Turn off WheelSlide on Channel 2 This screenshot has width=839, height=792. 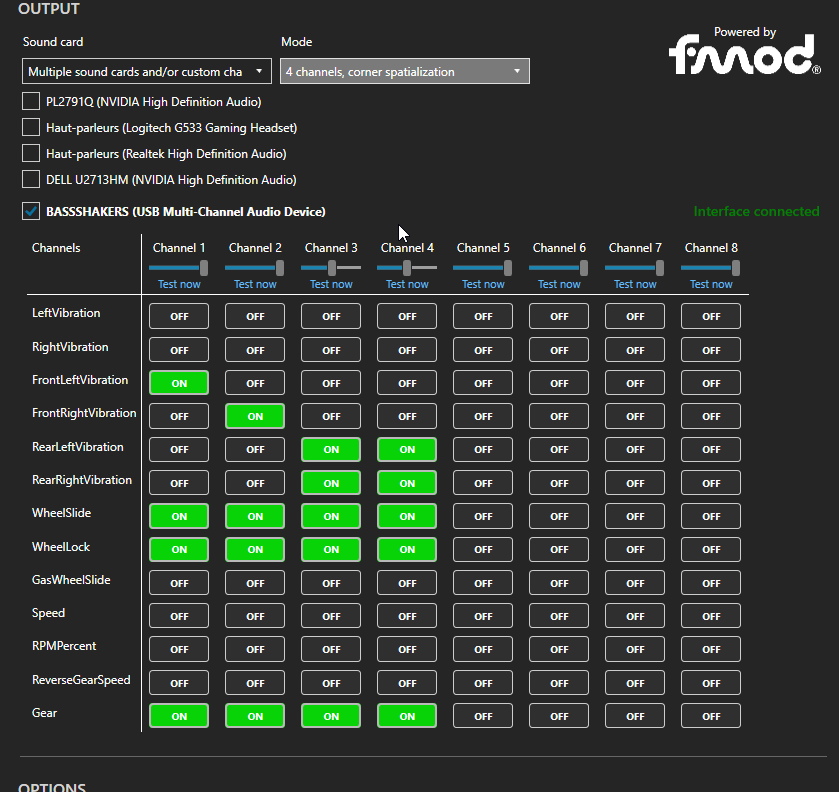(255, 516)
